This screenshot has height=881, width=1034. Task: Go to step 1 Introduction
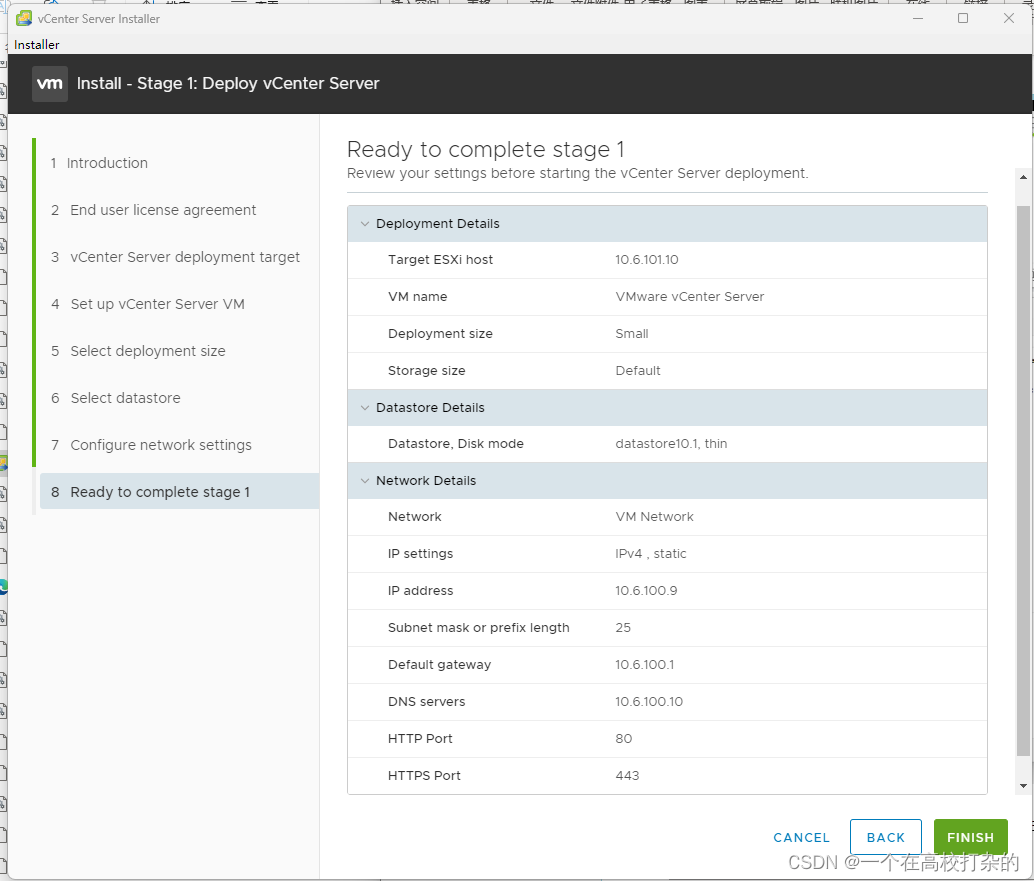tap(100, 163)
